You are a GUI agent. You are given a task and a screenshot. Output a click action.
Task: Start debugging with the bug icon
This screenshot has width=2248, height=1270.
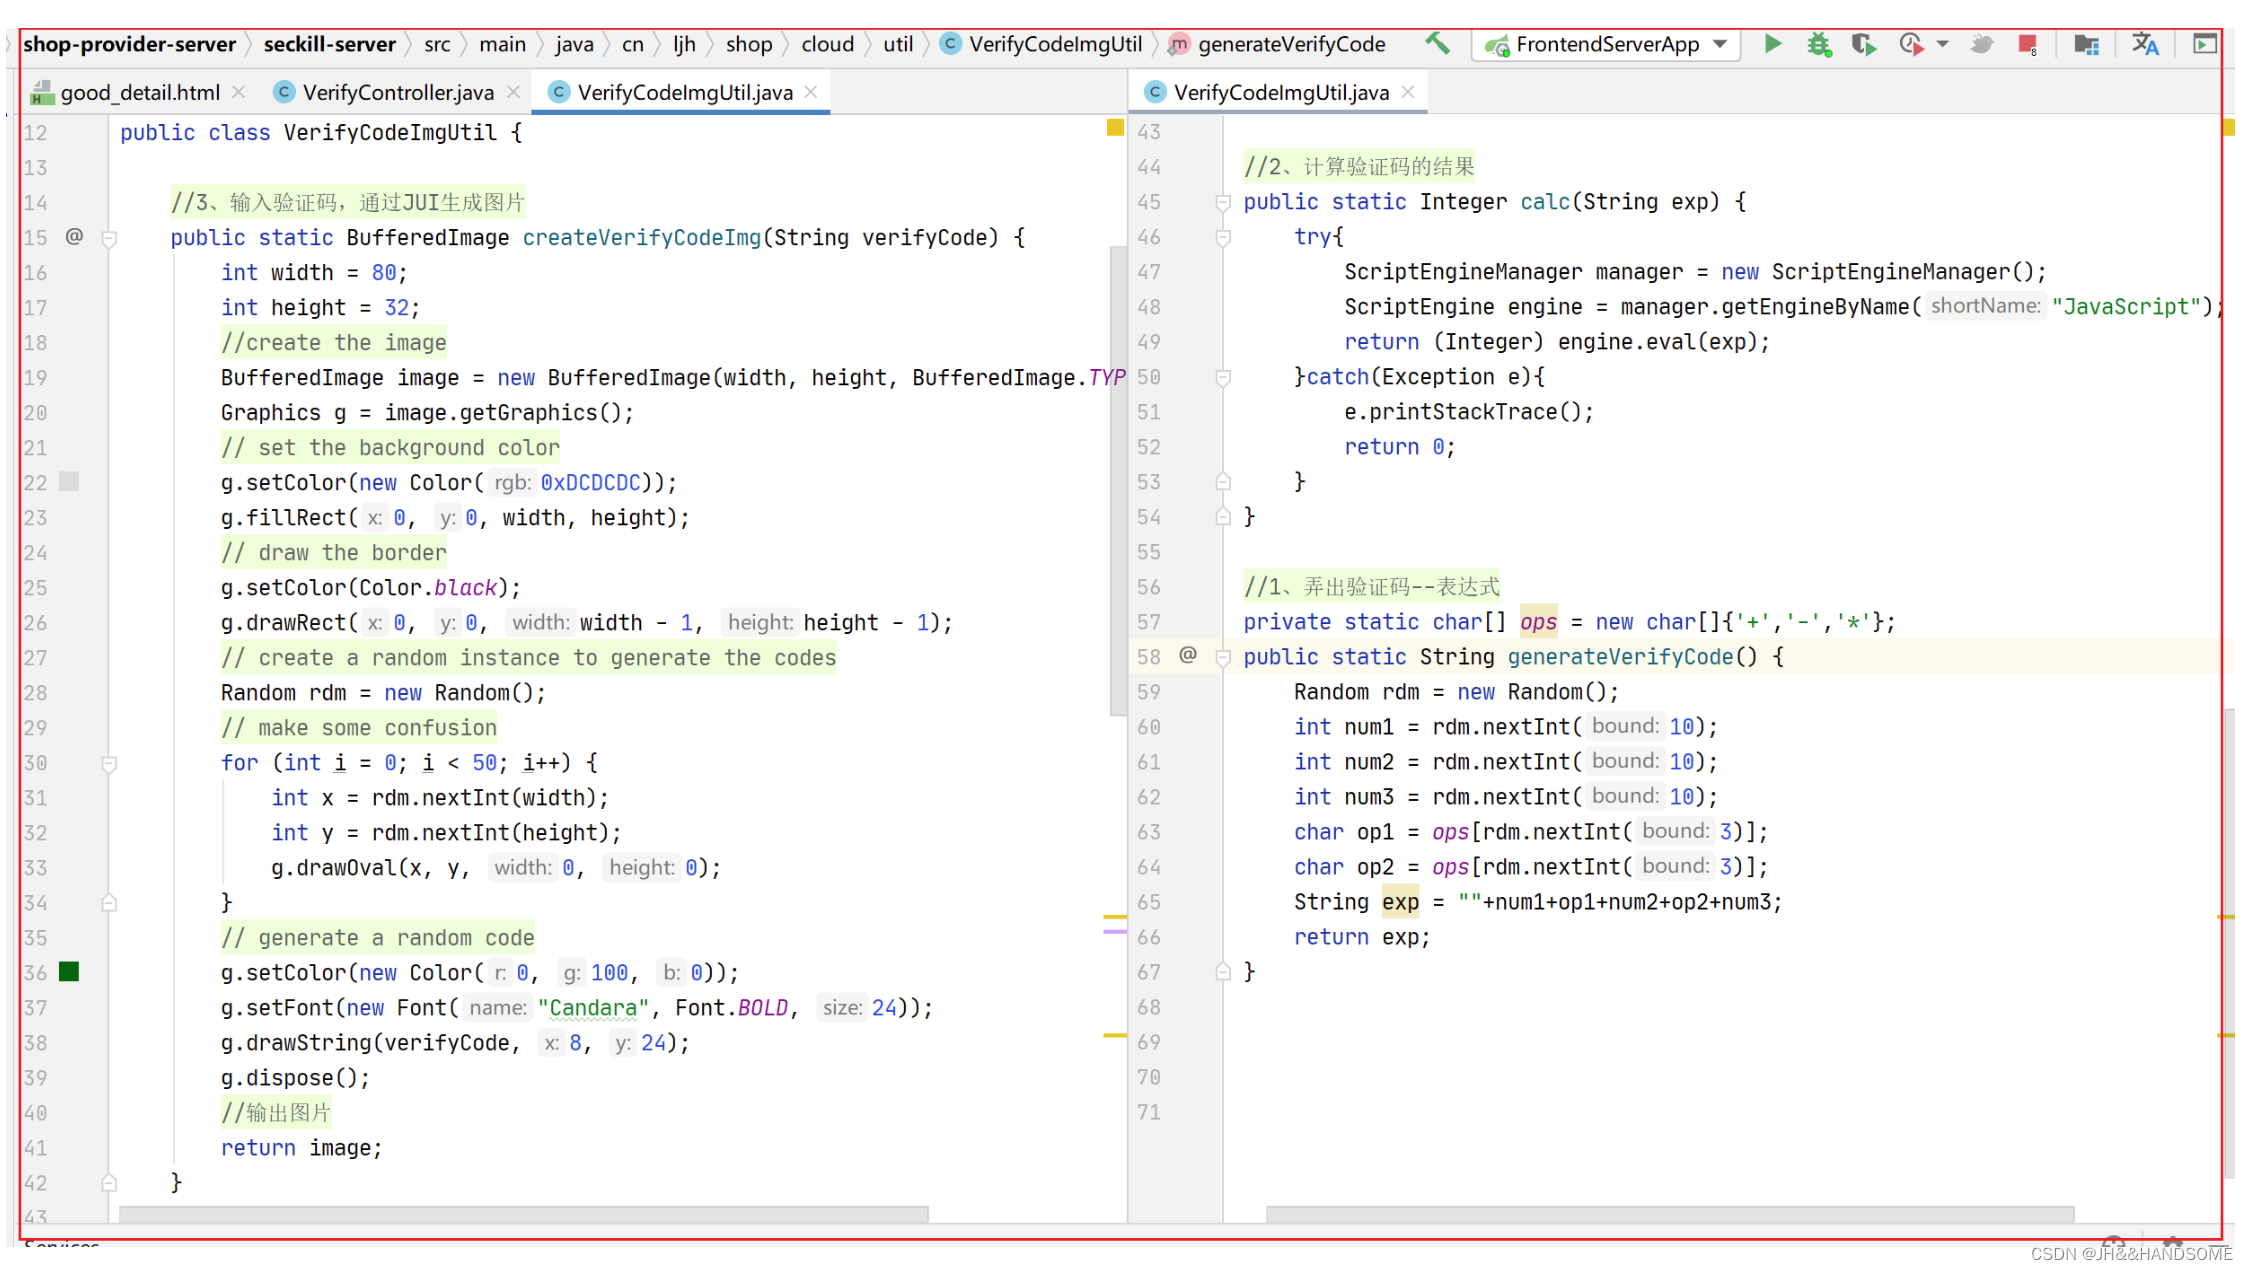pos(1818,44)
